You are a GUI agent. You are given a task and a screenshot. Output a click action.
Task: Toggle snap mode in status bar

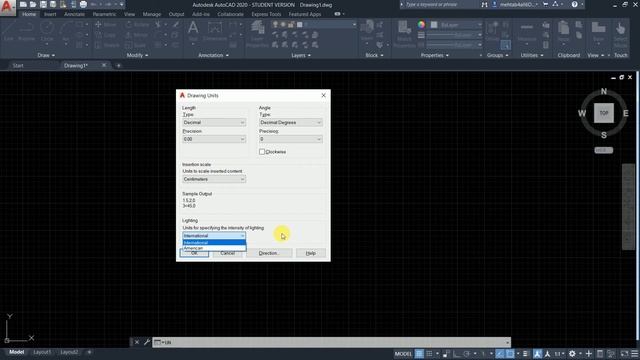429,354
